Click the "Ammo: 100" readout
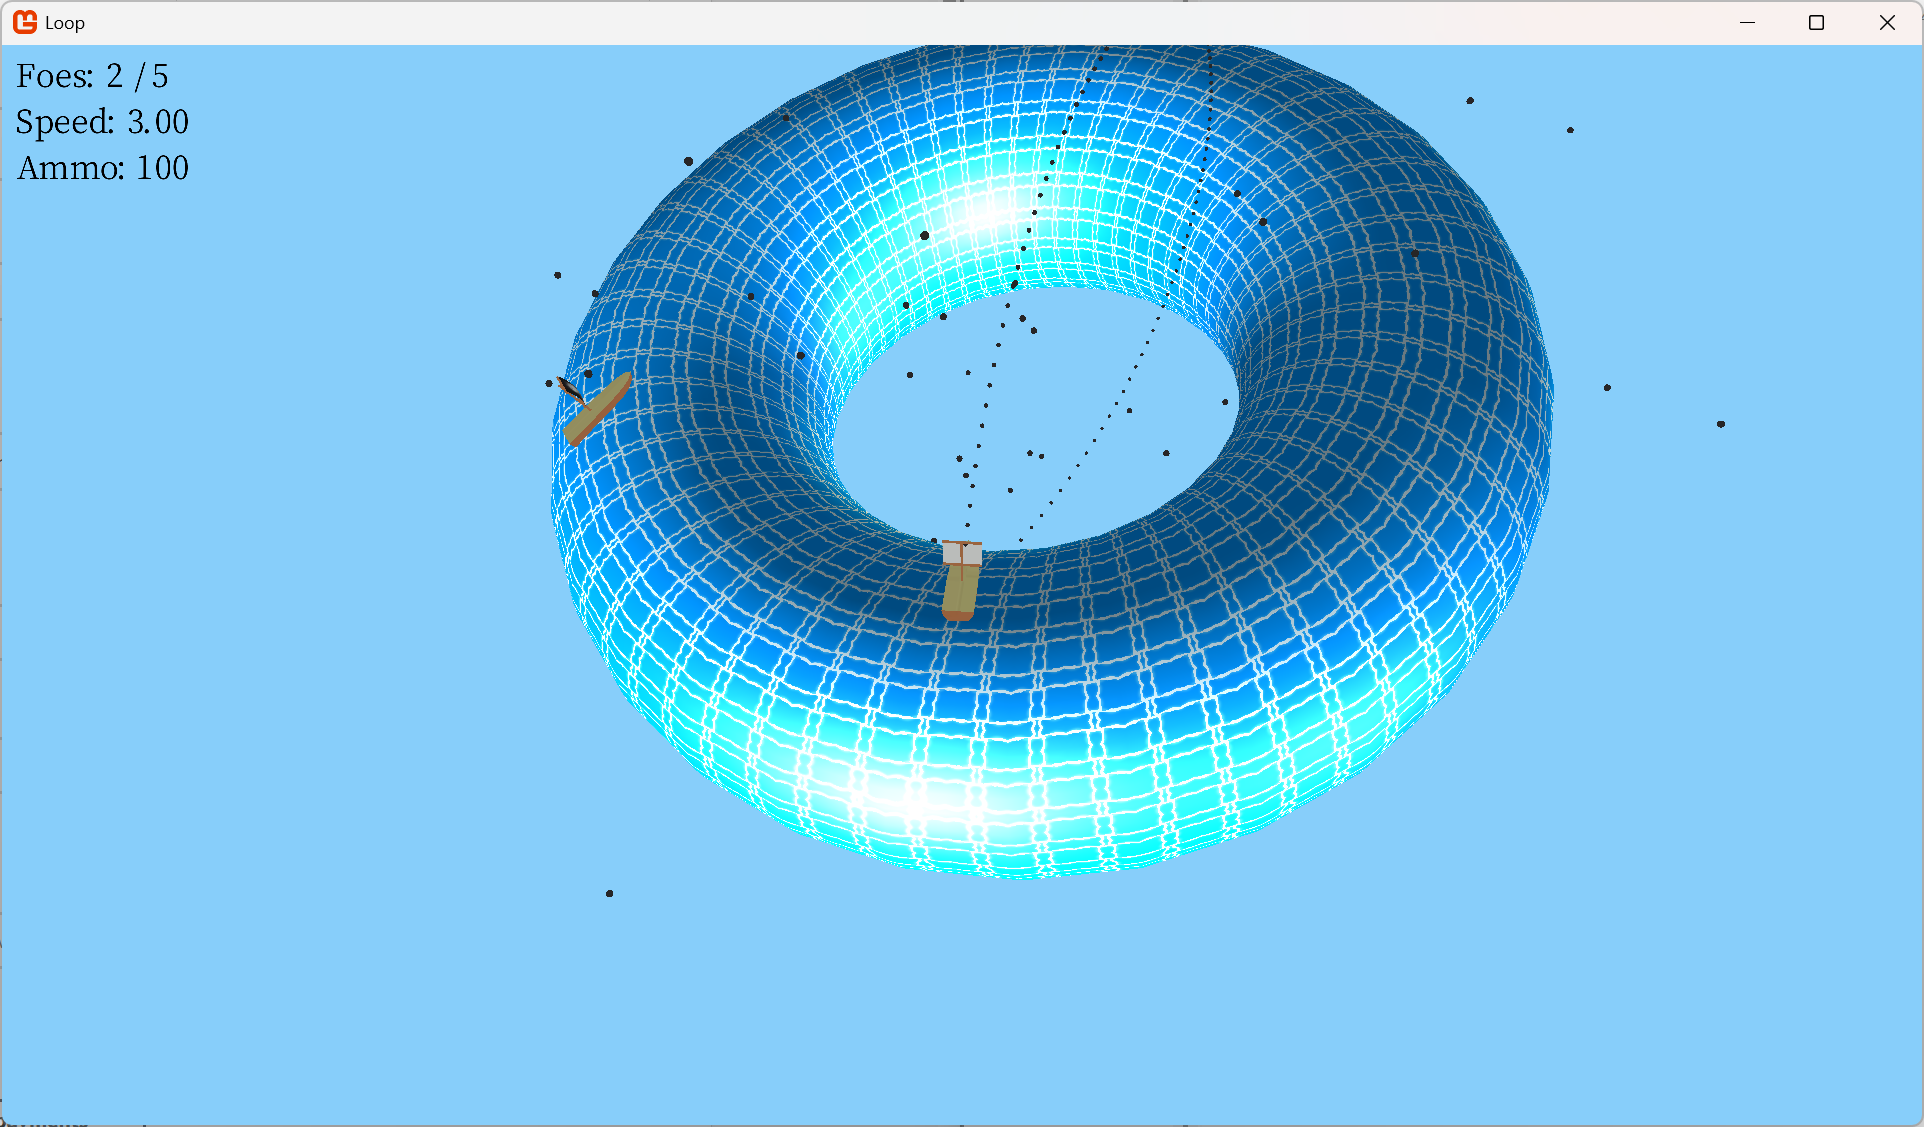The height and width of the screenshot is (1127, 1924). pyautogui.click(x=103, y=168)
